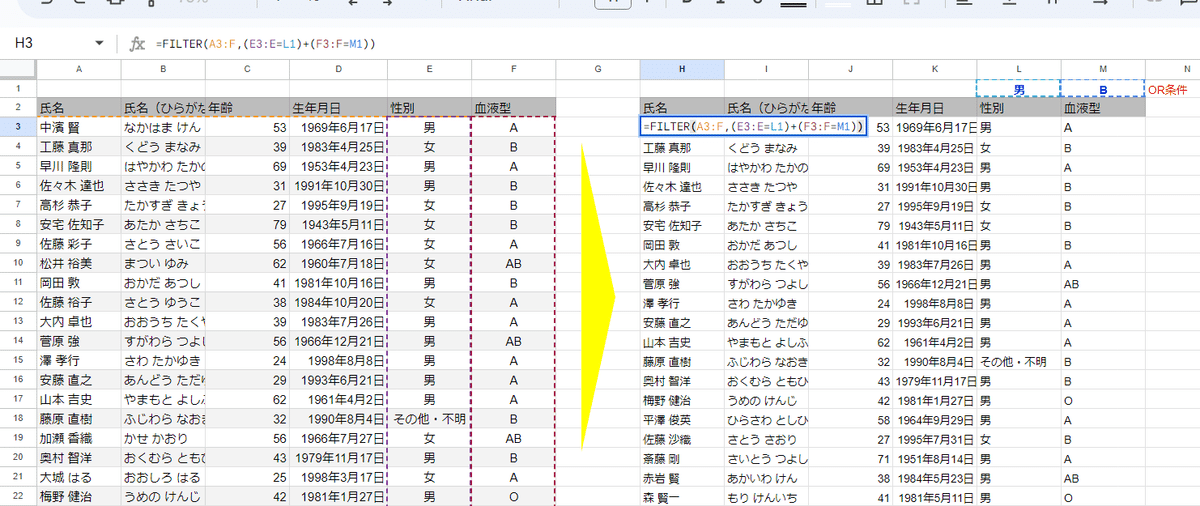Click the name 工藤 真那 in column A
Image resolution: width=1200 pixels, height=506 pixels.
pos(65,147)
